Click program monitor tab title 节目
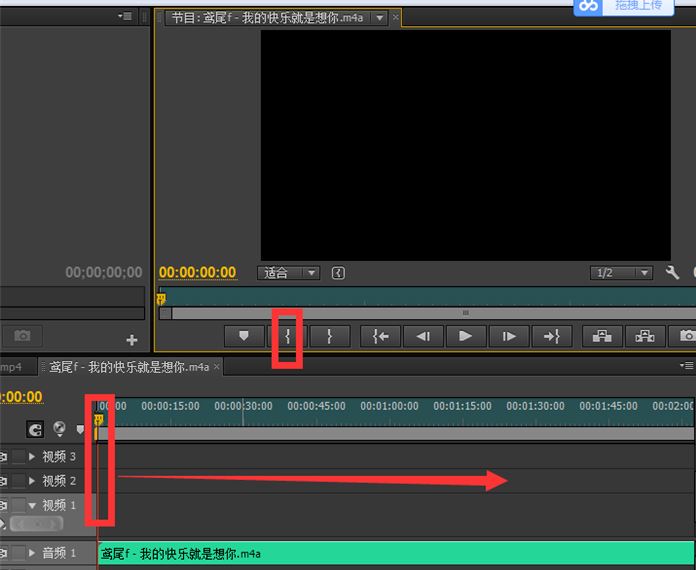Viewport: 696px width, 570px height. coord(268,18)
